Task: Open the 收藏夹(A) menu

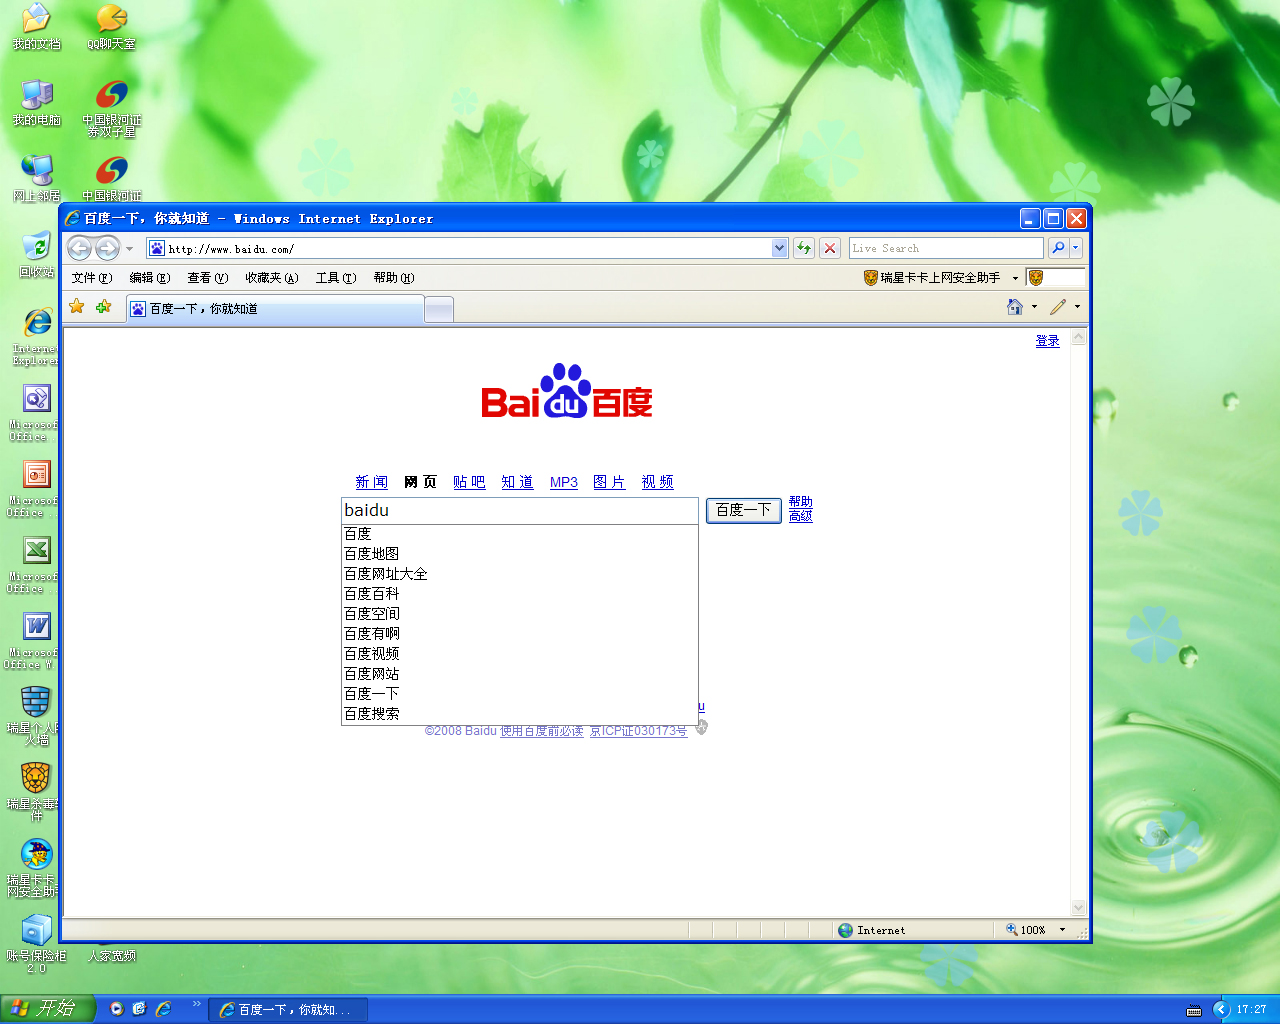Action: tap(272, 278)
